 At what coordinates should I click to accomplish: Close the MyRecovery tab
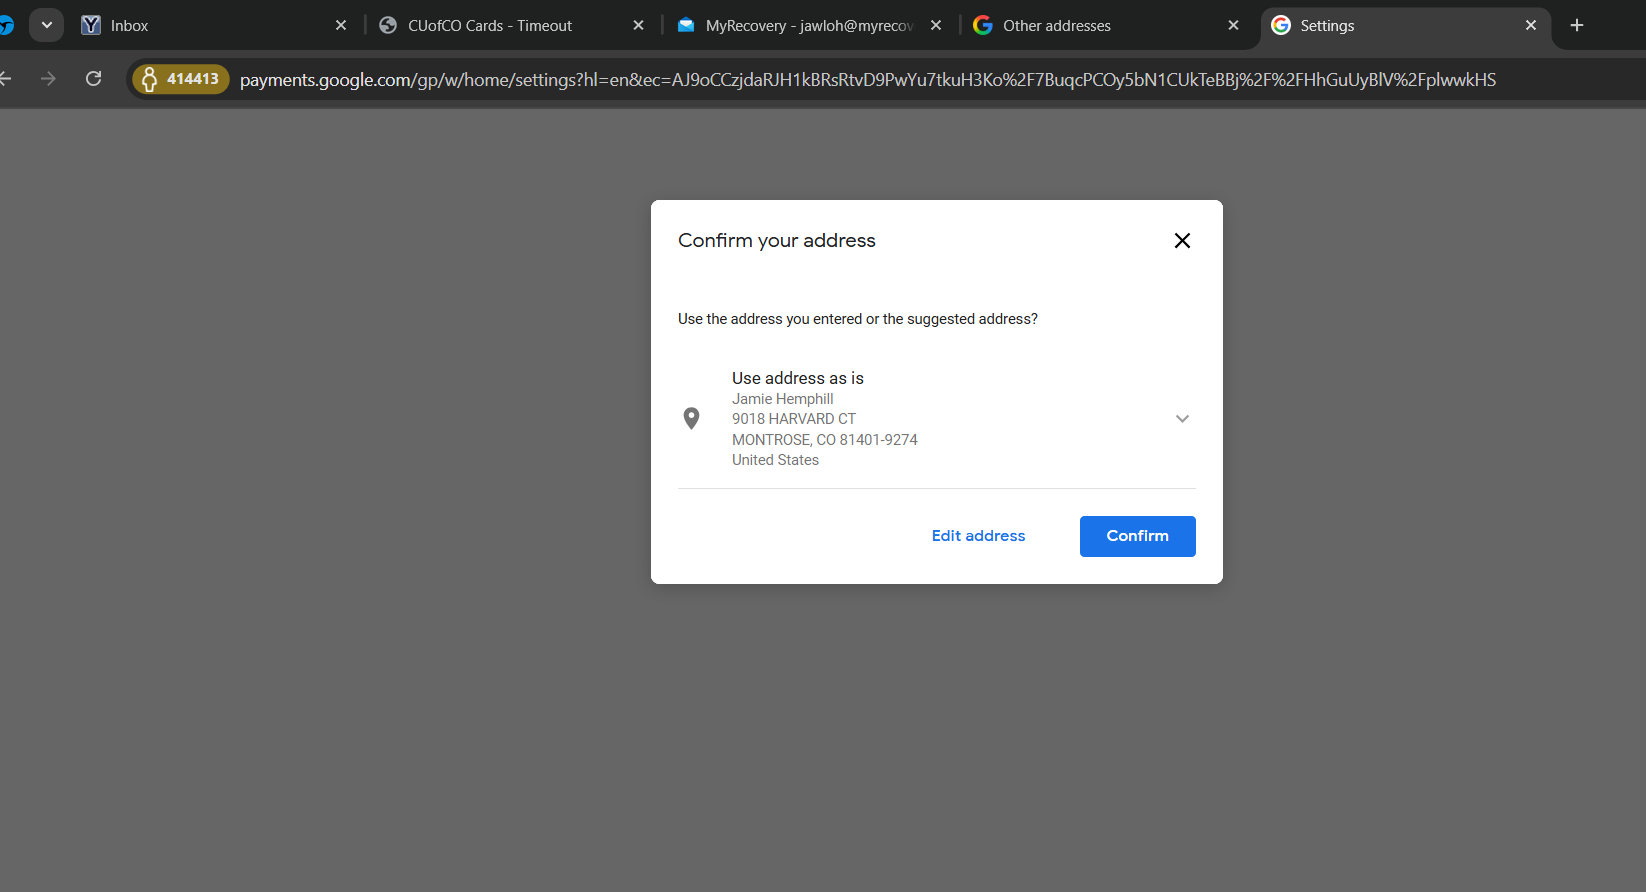tap(936, 26)
